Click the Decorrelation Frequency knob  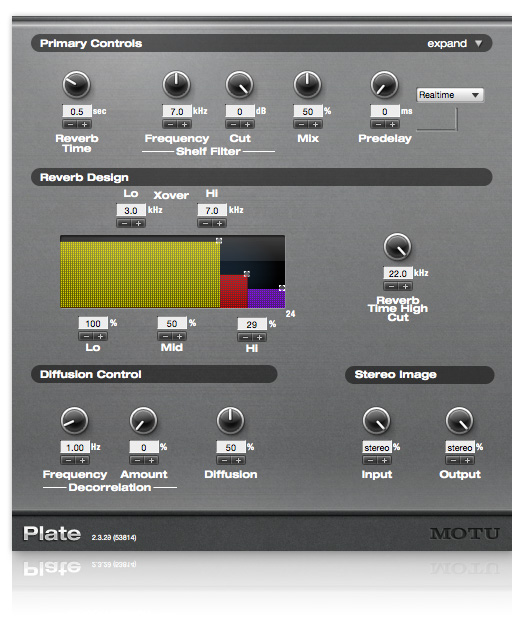pyautogui.click(x=74, y=420)
